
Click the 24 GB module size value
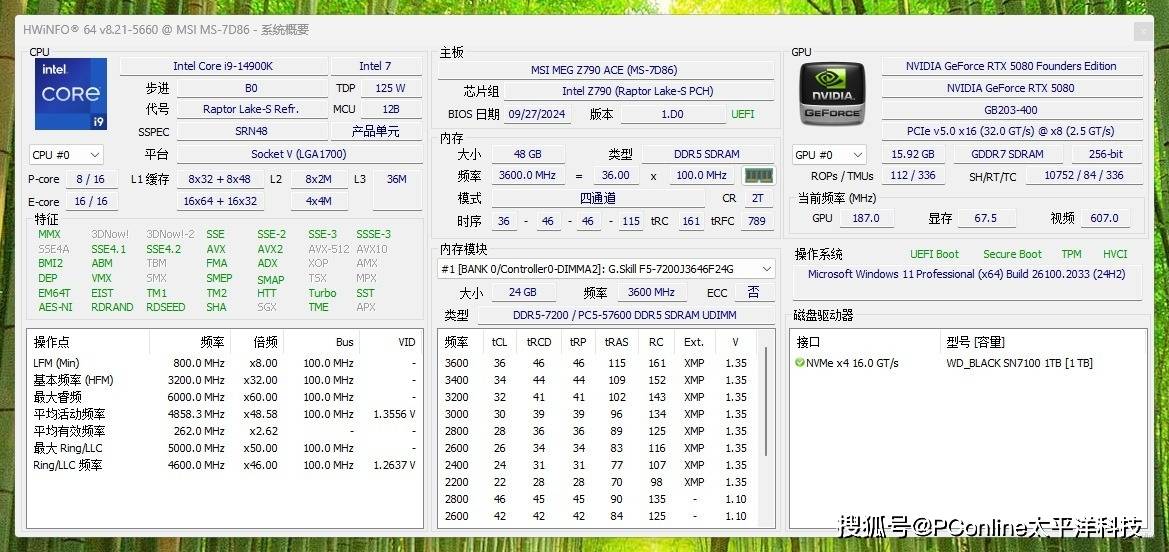[x=523, y=292]
